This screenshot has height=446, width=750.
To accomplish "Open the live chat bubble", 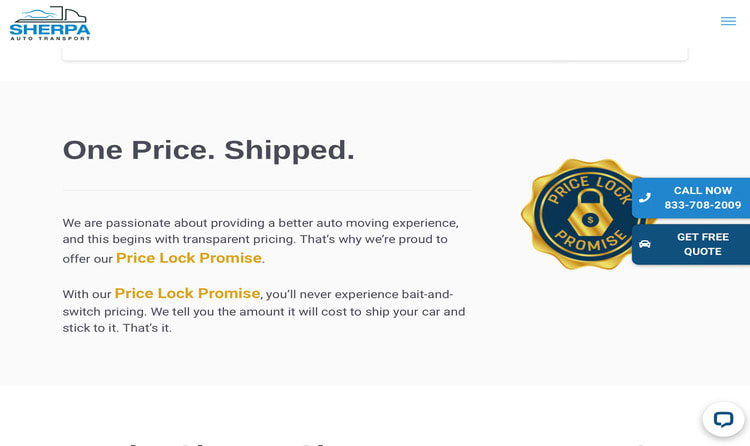I will [723, 419].
